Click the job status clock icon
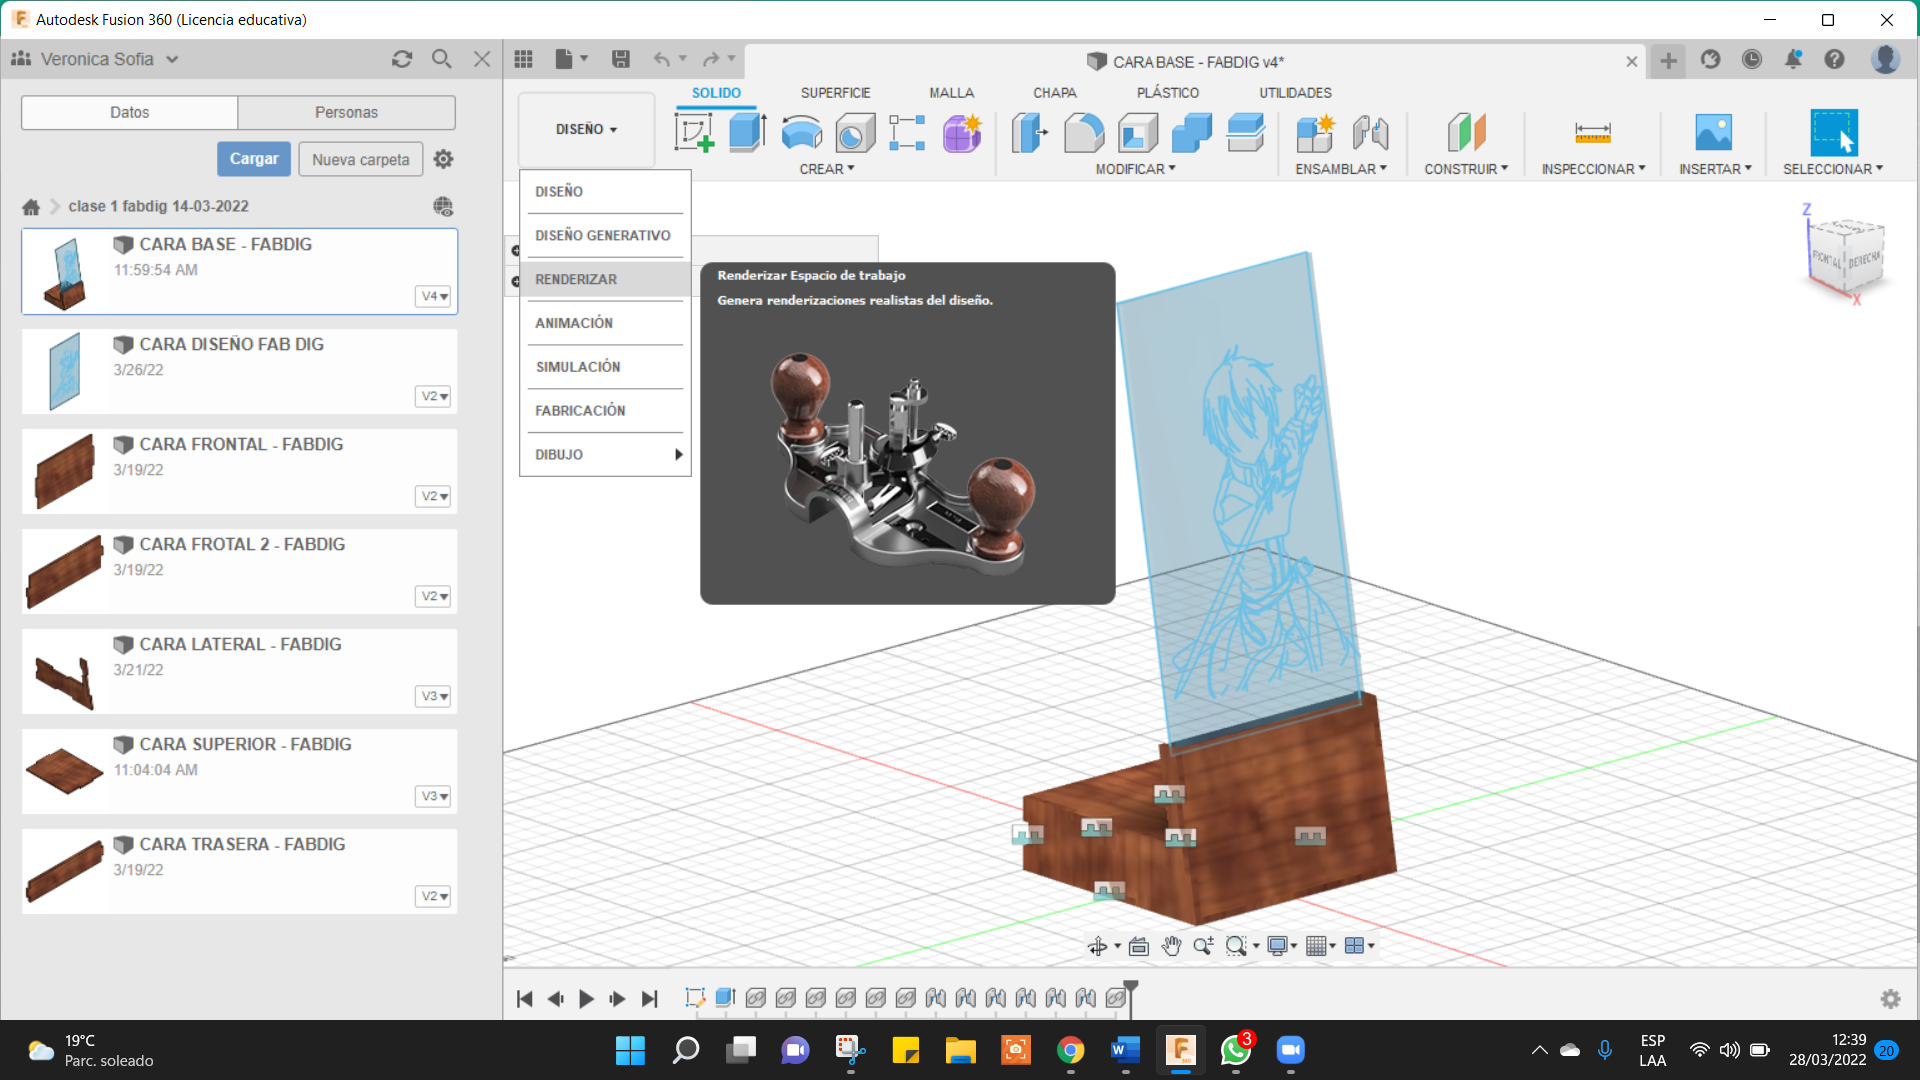1920x1080 pixels. point(1752,59)
